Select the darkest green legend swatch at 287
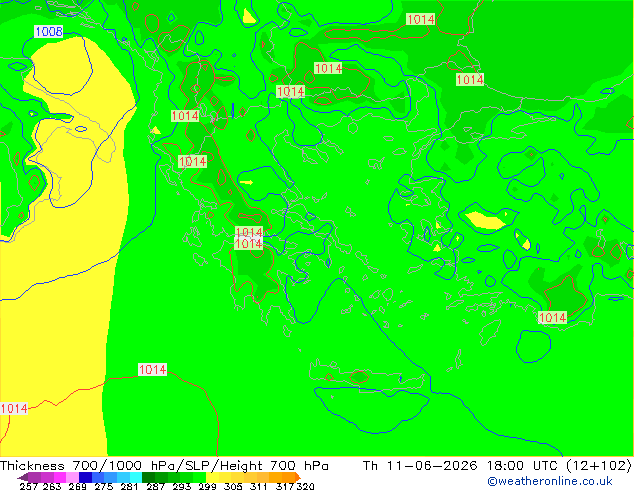Screen dimensions: 634x490 [148, 477]
